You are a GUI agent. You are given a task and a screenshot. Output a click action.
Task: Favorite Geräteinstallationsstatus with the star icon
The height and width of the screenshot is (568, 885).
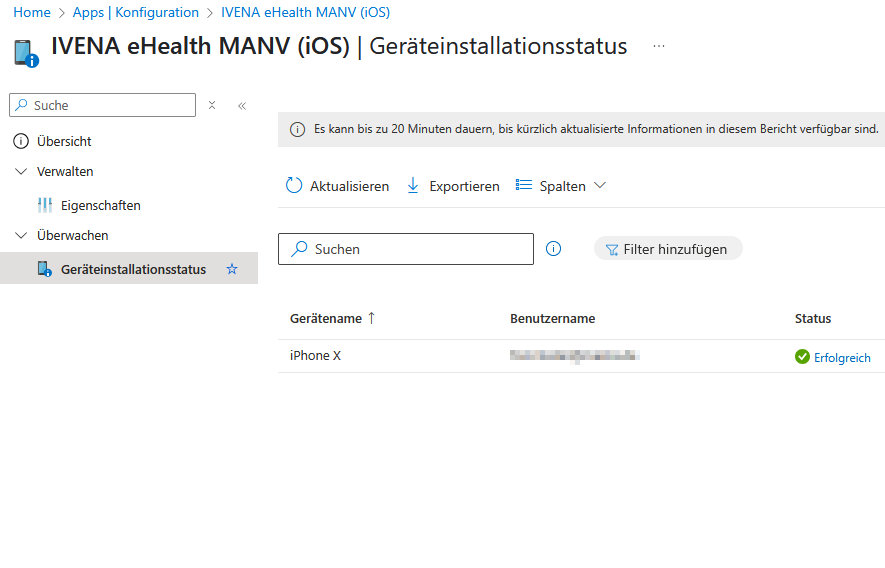pos(232,269)
